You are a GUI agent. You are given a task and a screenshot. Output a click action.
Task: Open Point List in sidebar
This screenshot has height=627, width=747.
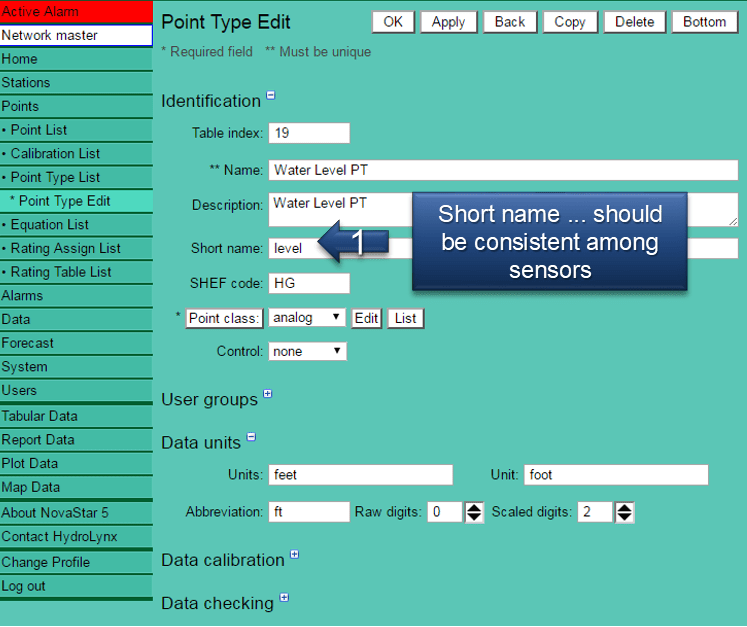[x=39, y=130]
